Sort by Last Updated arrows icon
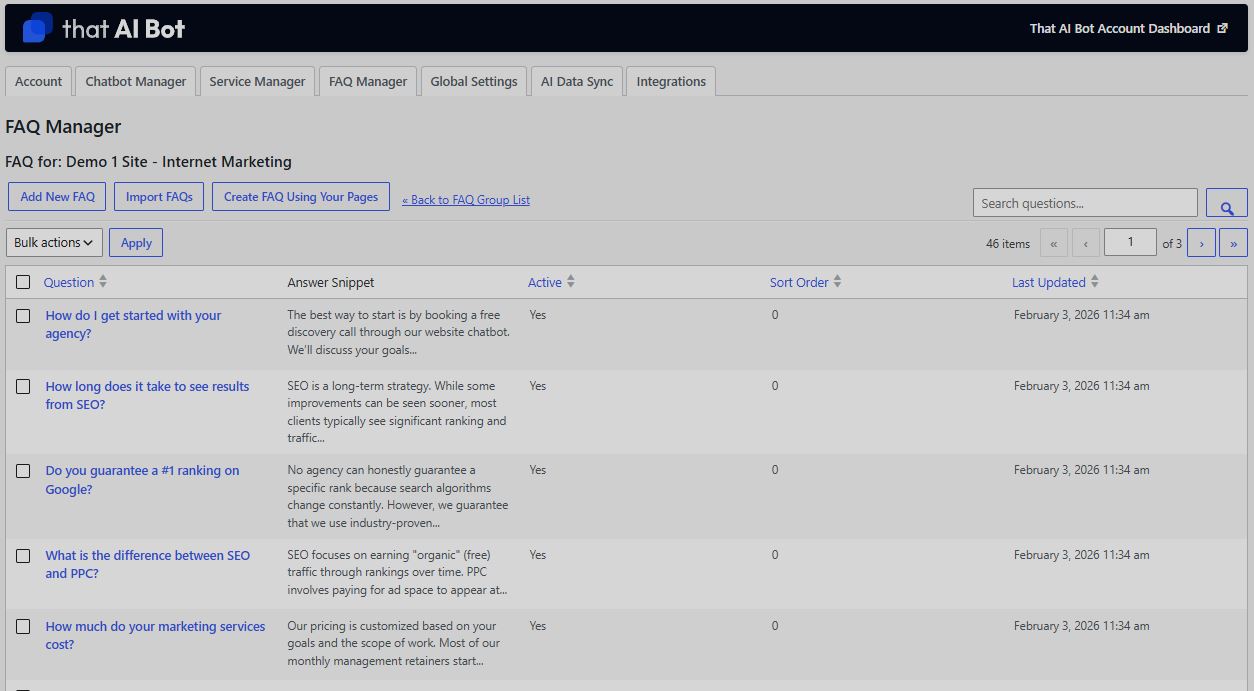Image resolution: width=1254 pixels, height=691 pixels. [x=1094, y=282]
